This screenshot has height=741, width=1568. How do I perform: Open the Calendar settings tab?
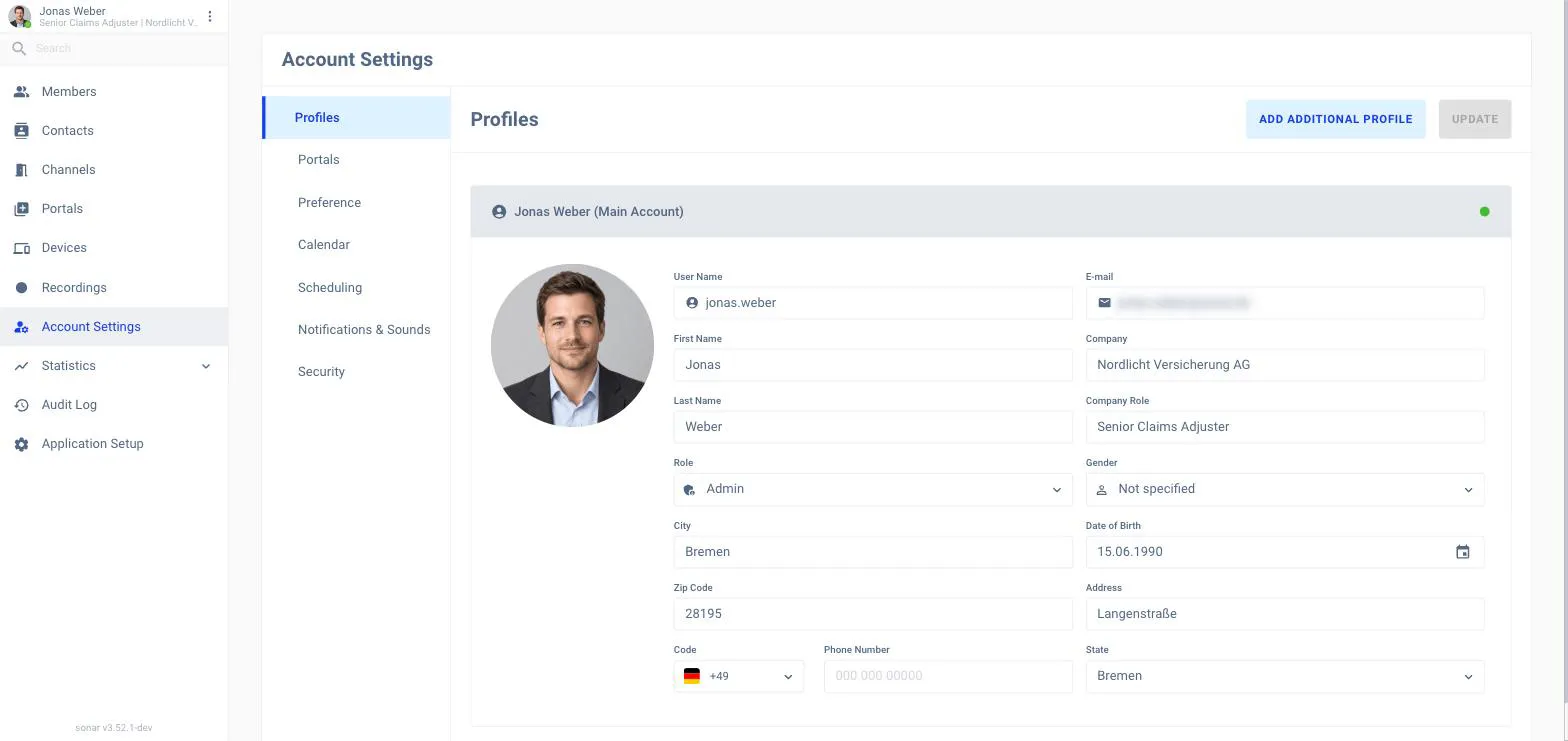coord(357,245)
